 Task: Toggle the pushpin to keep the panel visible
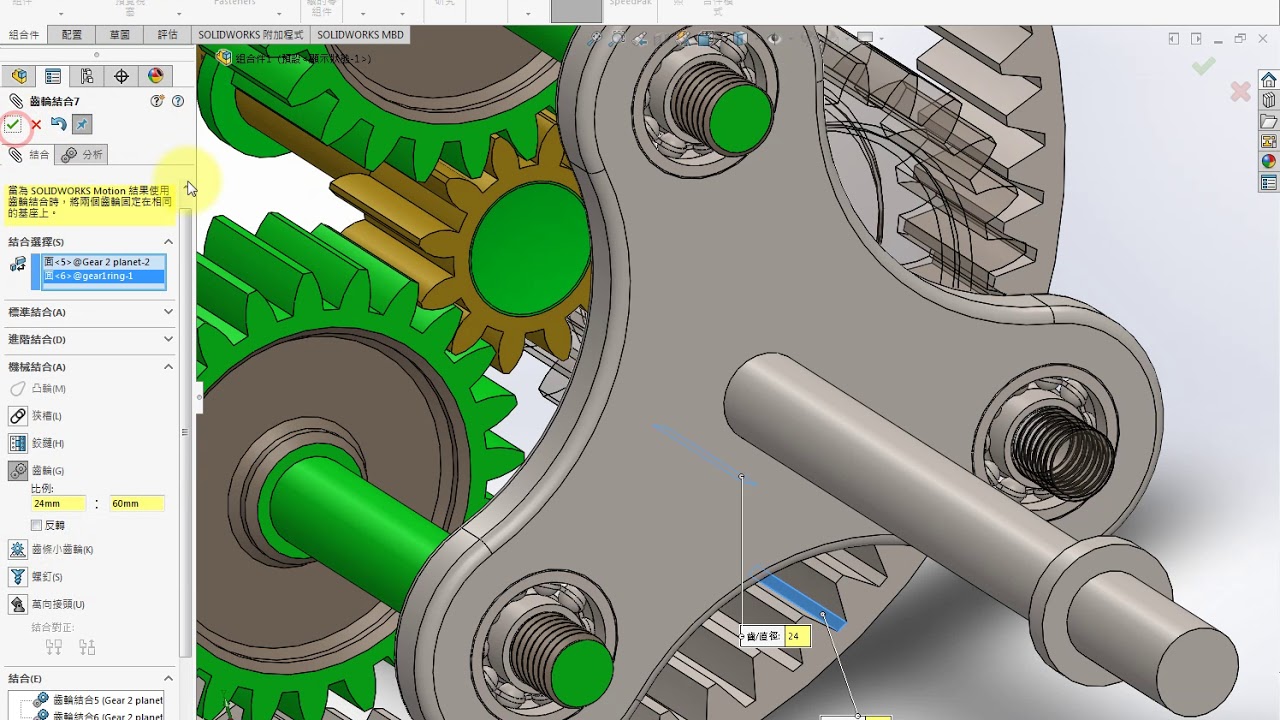[x=82, y=125]
